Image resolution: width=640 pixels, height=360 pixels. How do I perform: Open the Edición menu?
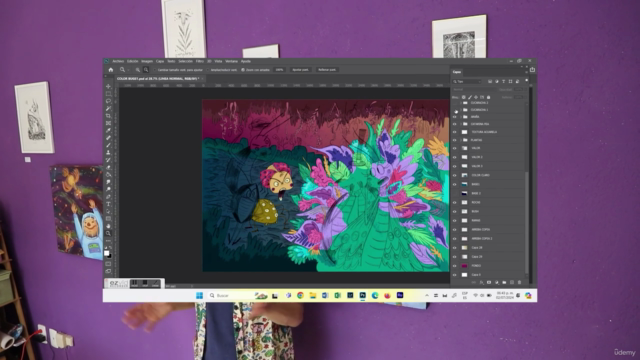[x=132, y=61]
